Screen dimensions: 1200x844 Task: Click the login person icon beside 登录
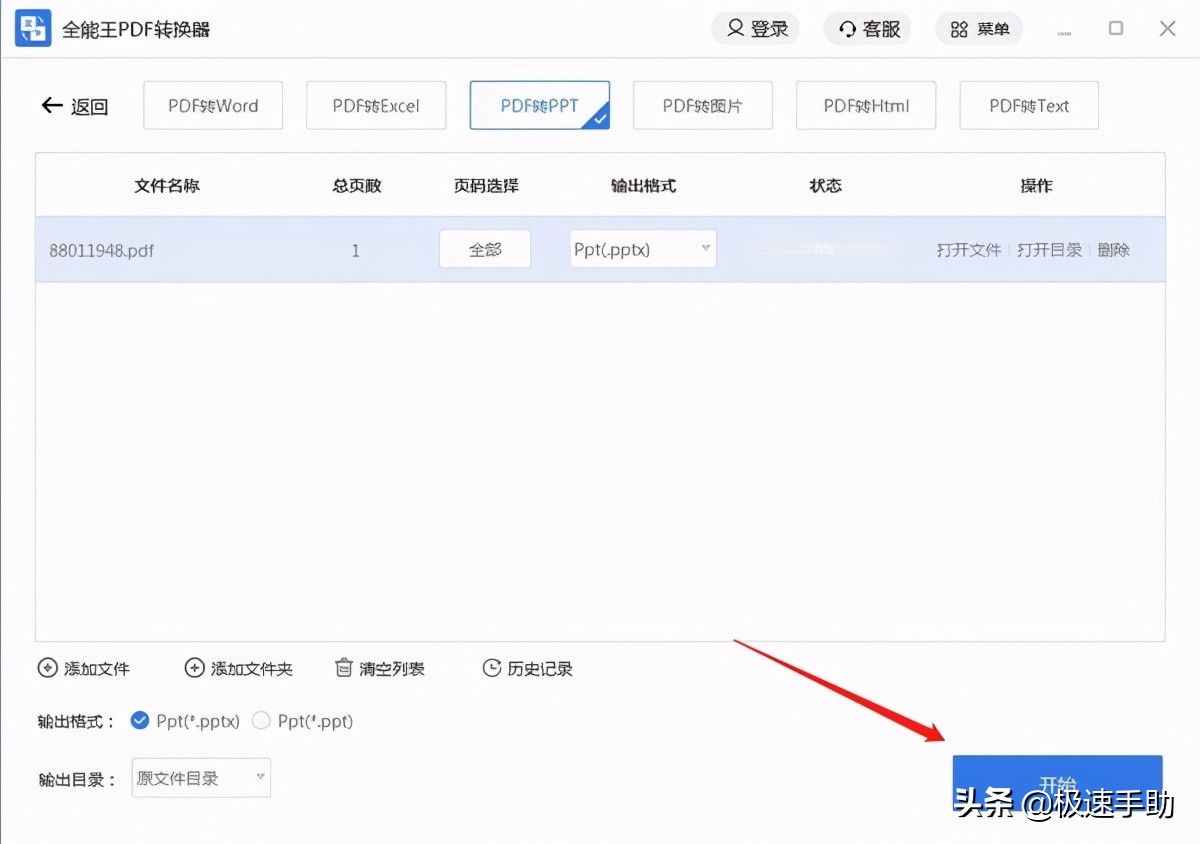[735, 28]
